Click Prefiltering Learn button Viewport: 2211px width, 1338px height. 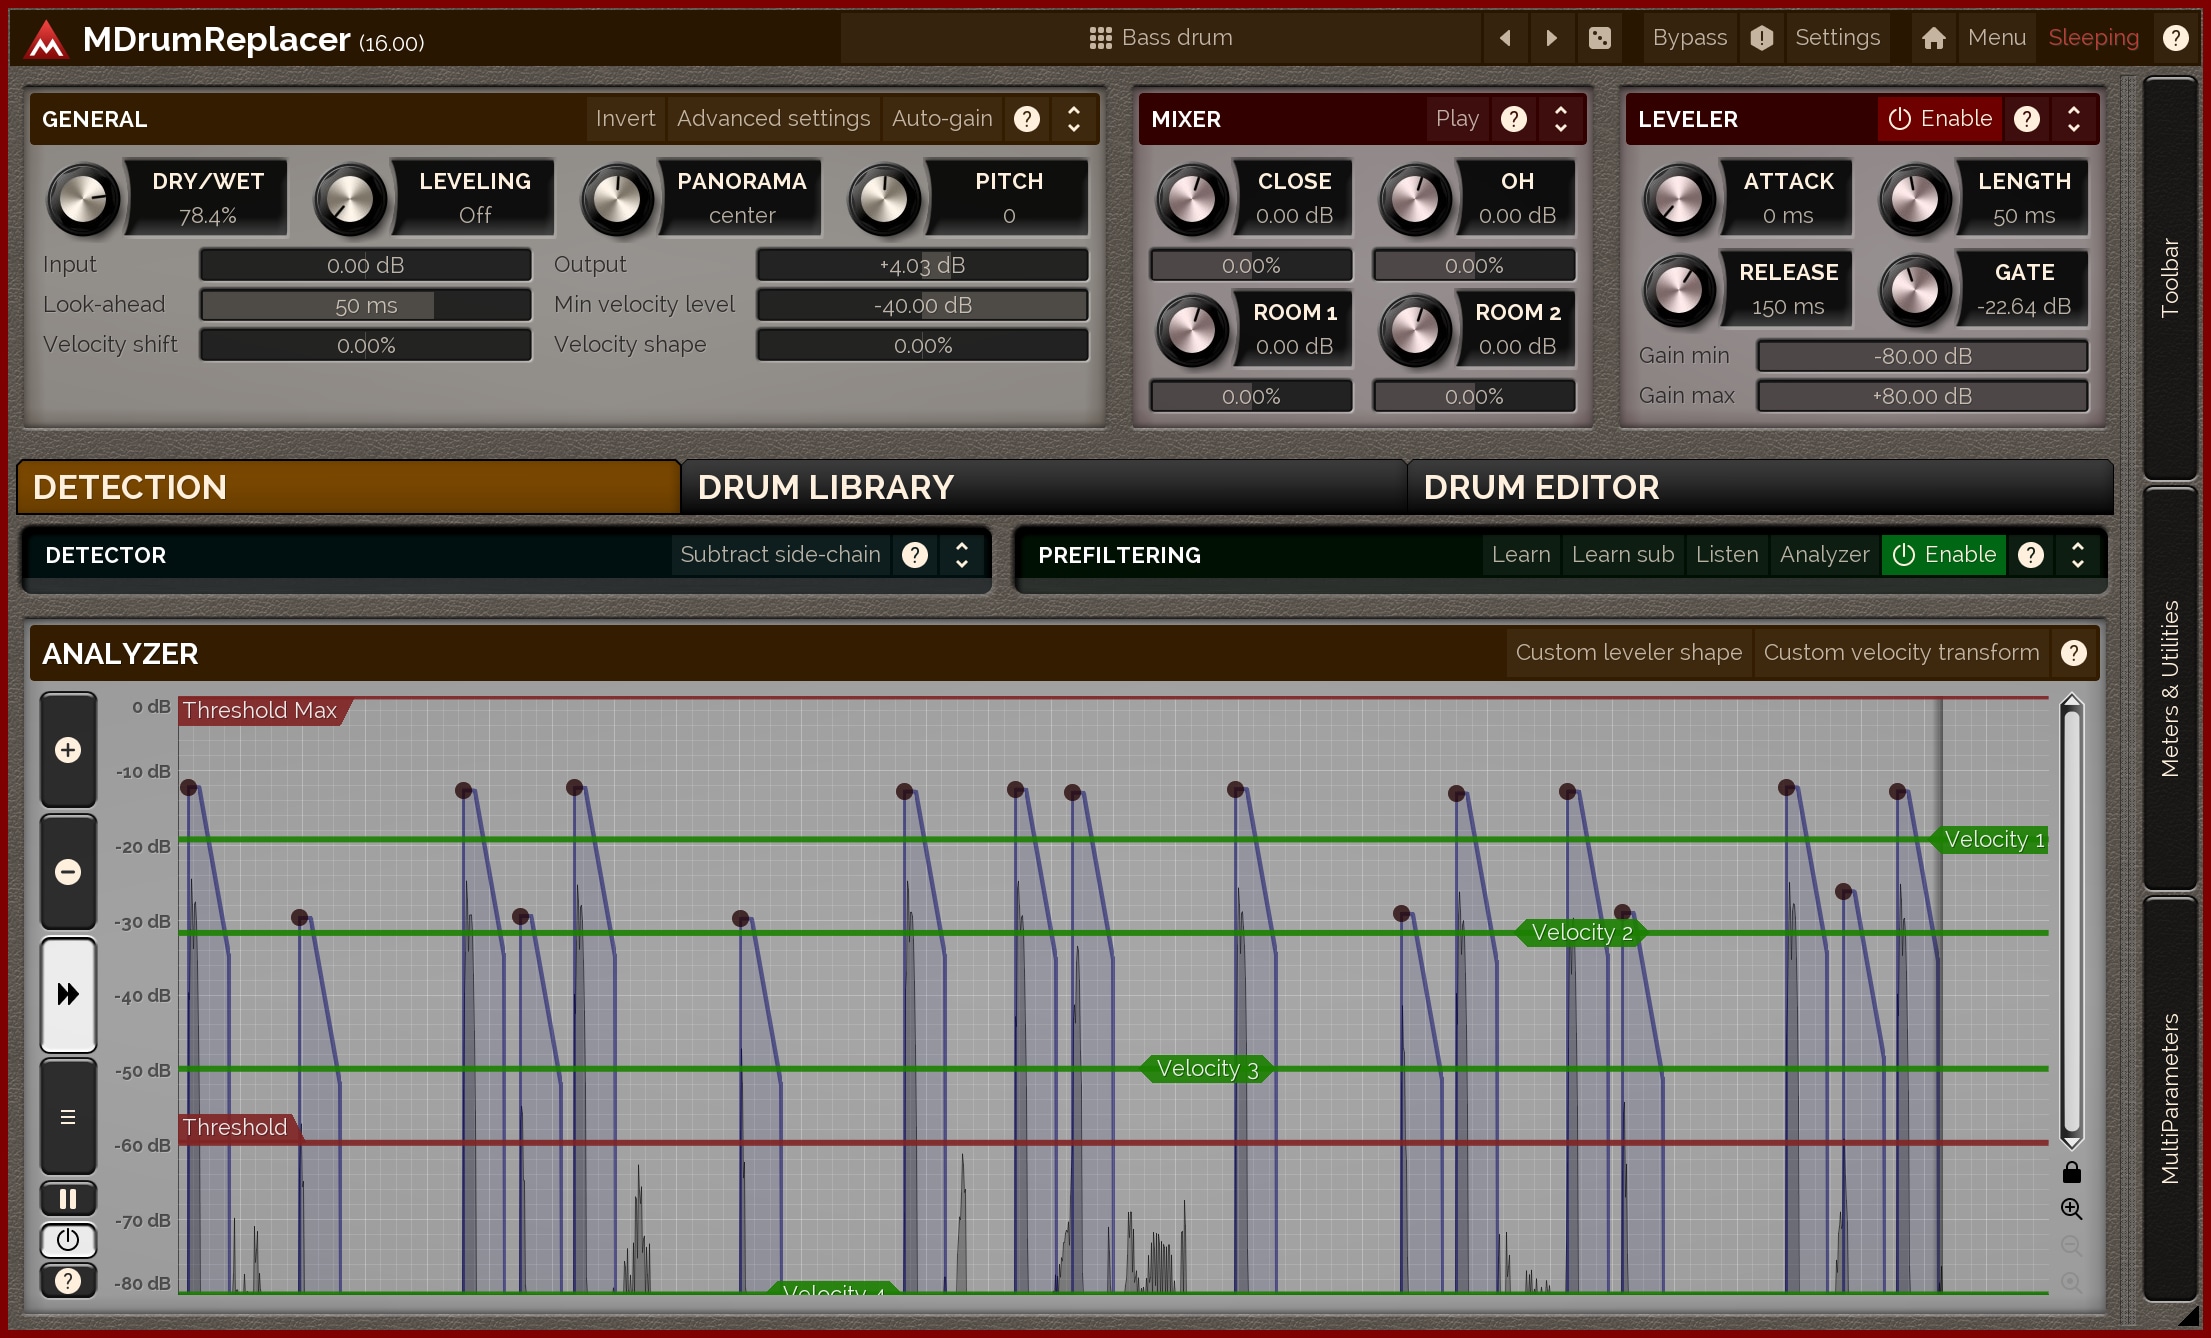click(1521, 555)
